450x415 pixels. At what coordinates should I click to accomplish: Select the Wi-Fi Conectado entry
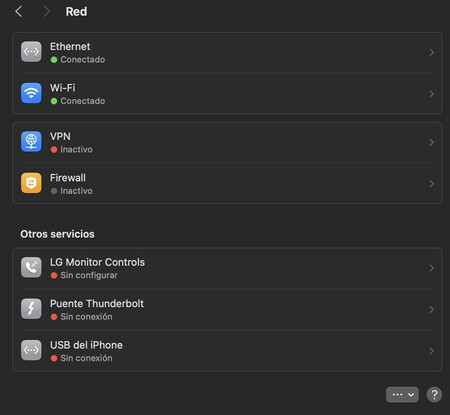point(227,94)
